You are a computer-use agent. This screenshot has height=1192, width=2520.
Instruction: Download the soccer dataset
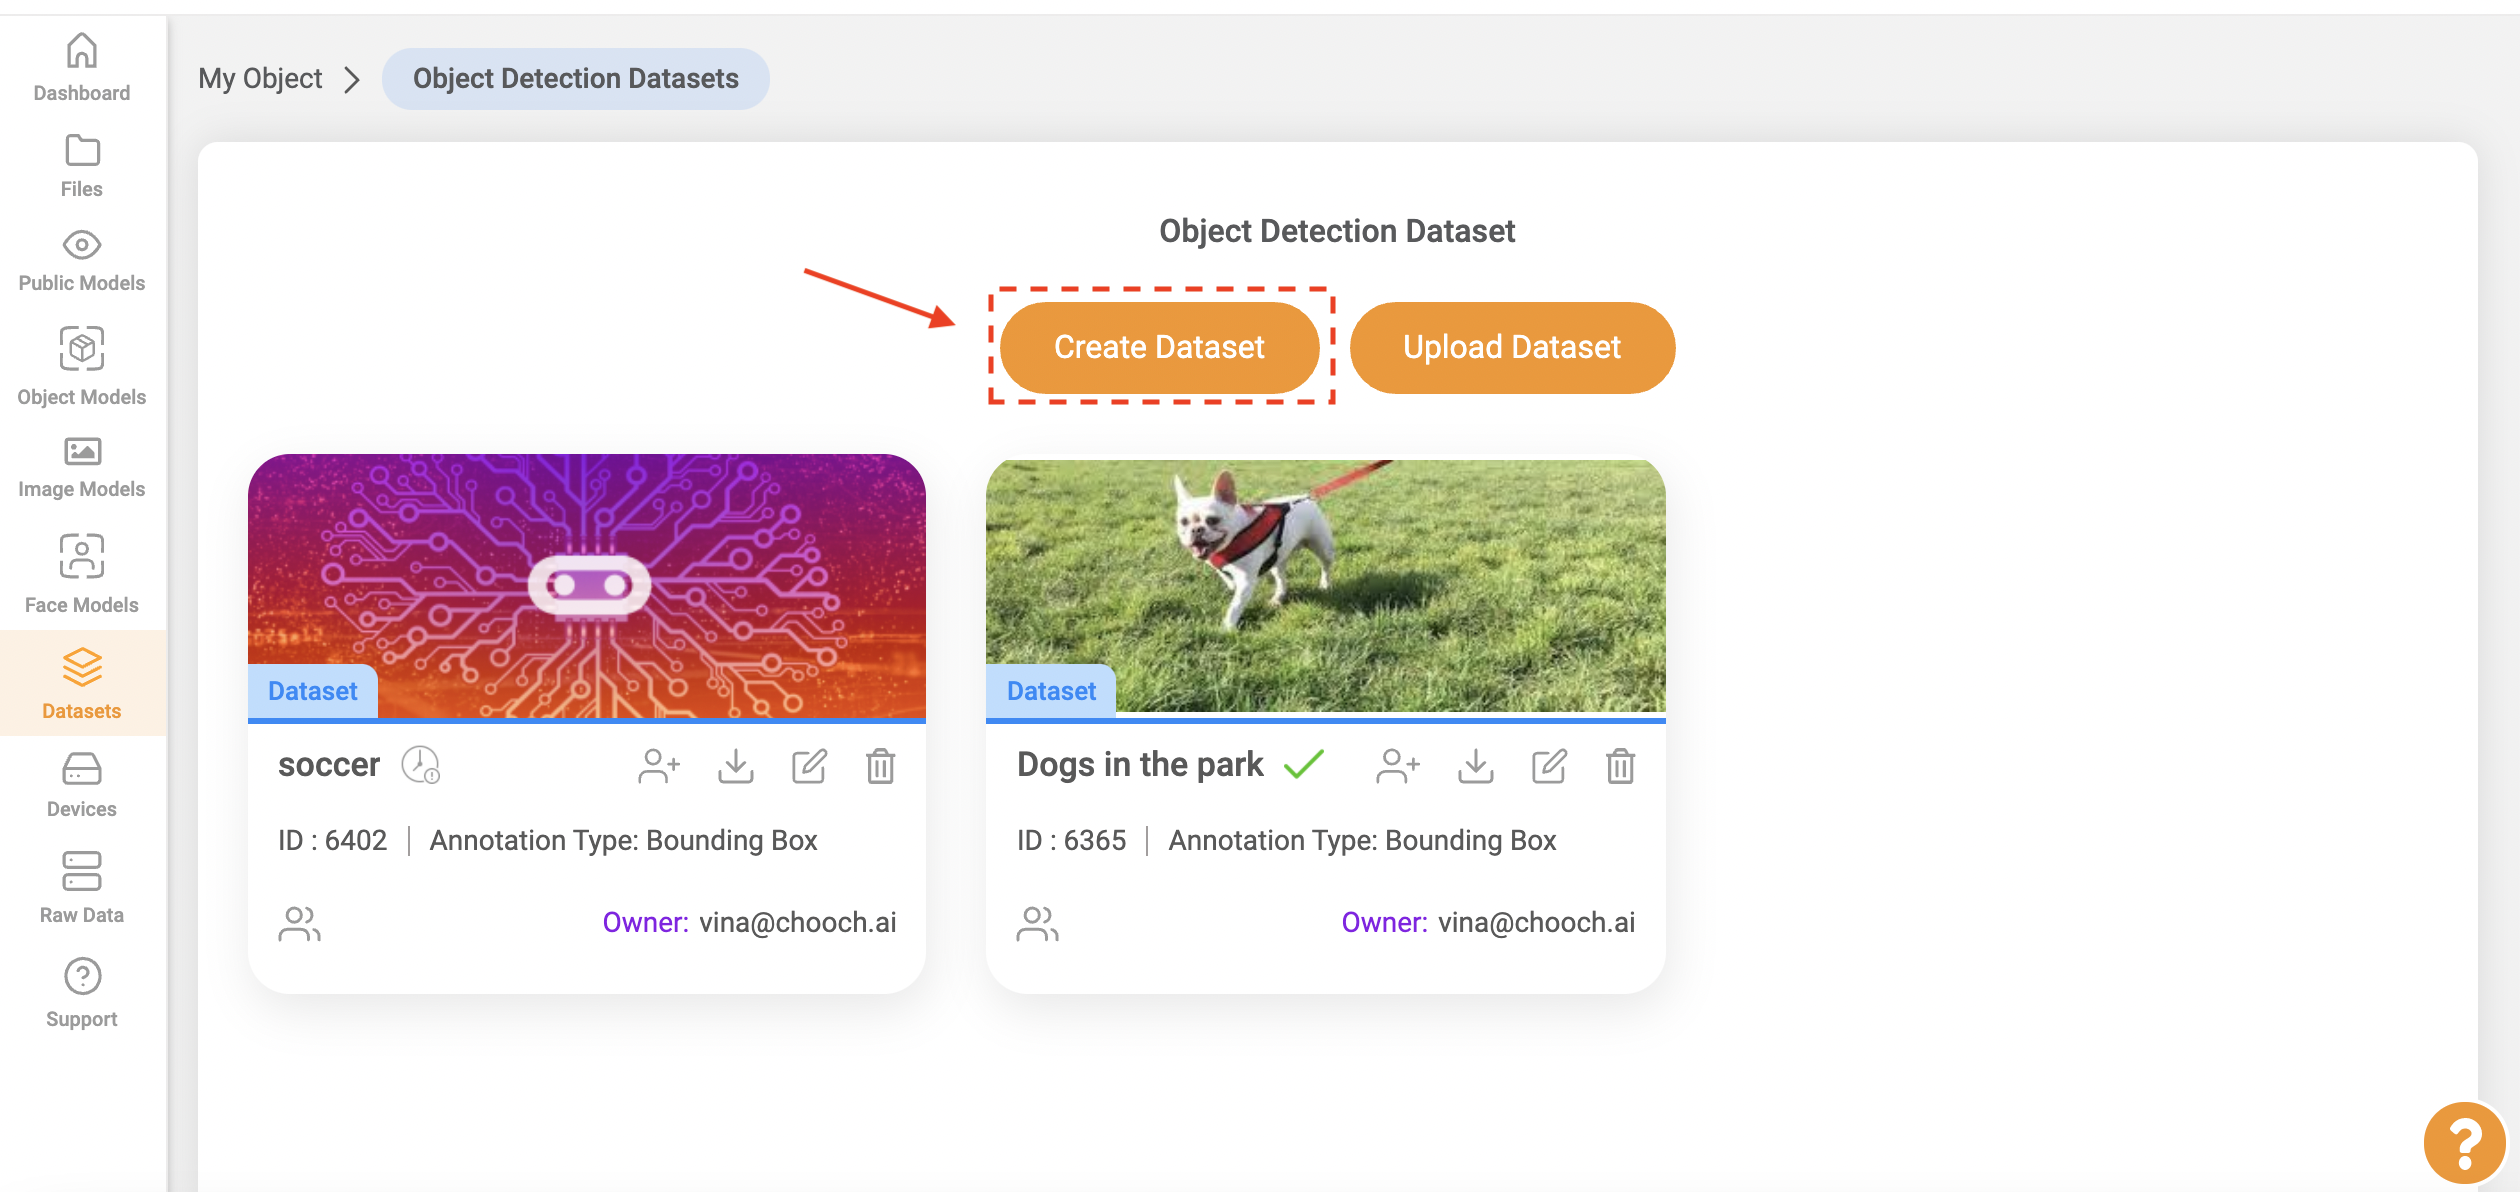736,766
